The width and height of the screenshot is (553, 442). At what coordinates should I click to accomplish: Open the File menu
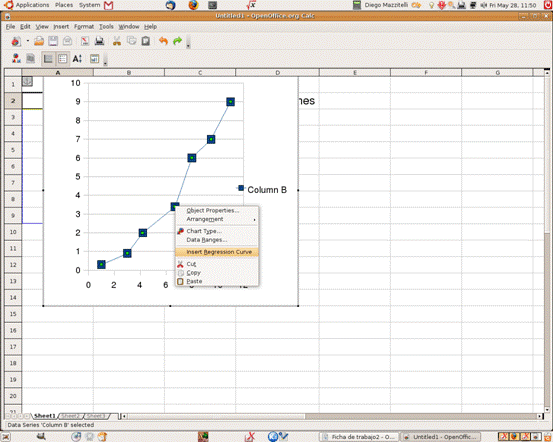point(11,26)
